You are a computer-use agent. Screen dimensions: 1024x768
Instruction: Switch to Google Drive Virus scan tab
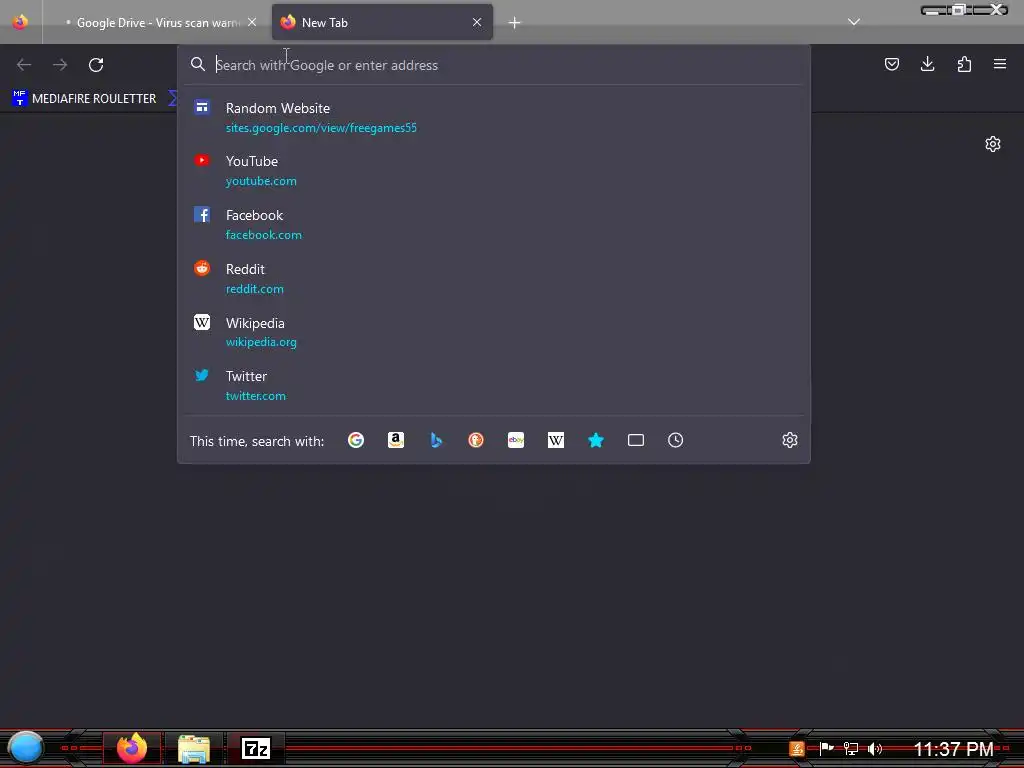[x=158, y=22]
